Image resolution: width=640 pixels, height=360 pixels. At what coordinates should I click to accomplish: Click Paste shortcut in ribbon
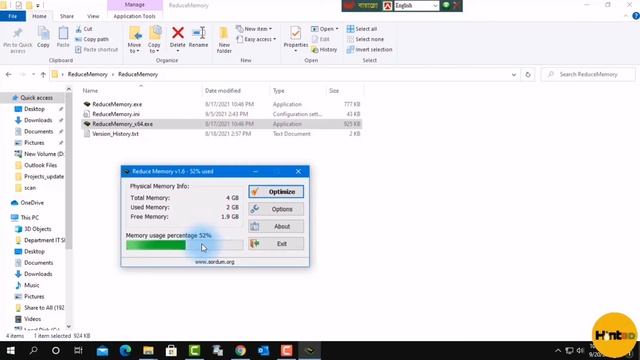pyautogui.click(x=97, y=49)
